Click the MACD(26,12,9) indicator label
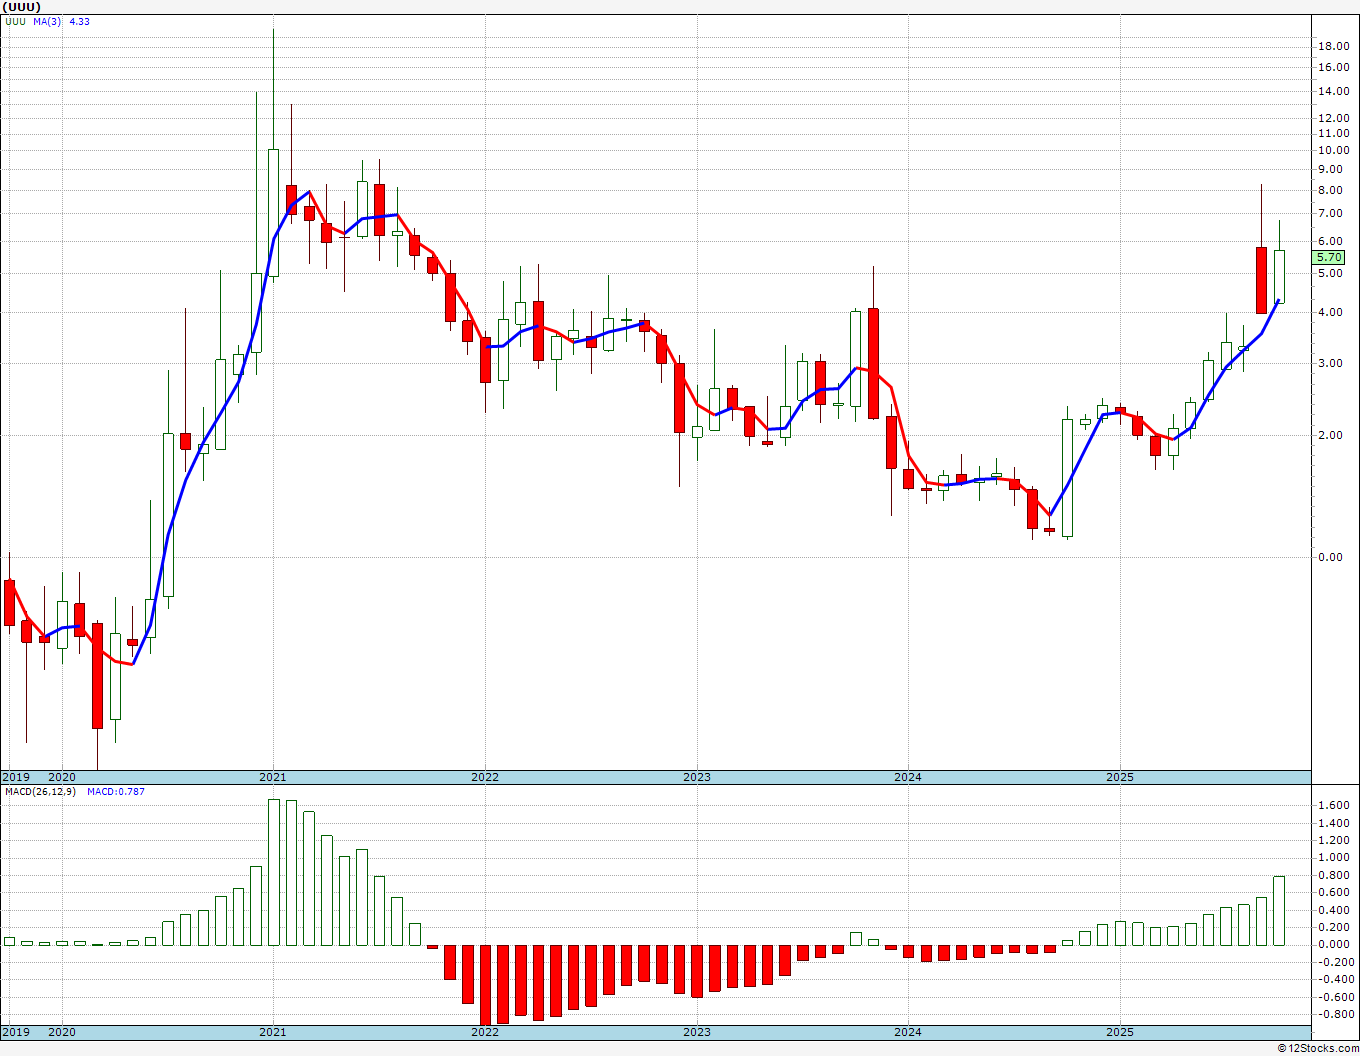This screenshot has width=1360, height=1056. 40,792
